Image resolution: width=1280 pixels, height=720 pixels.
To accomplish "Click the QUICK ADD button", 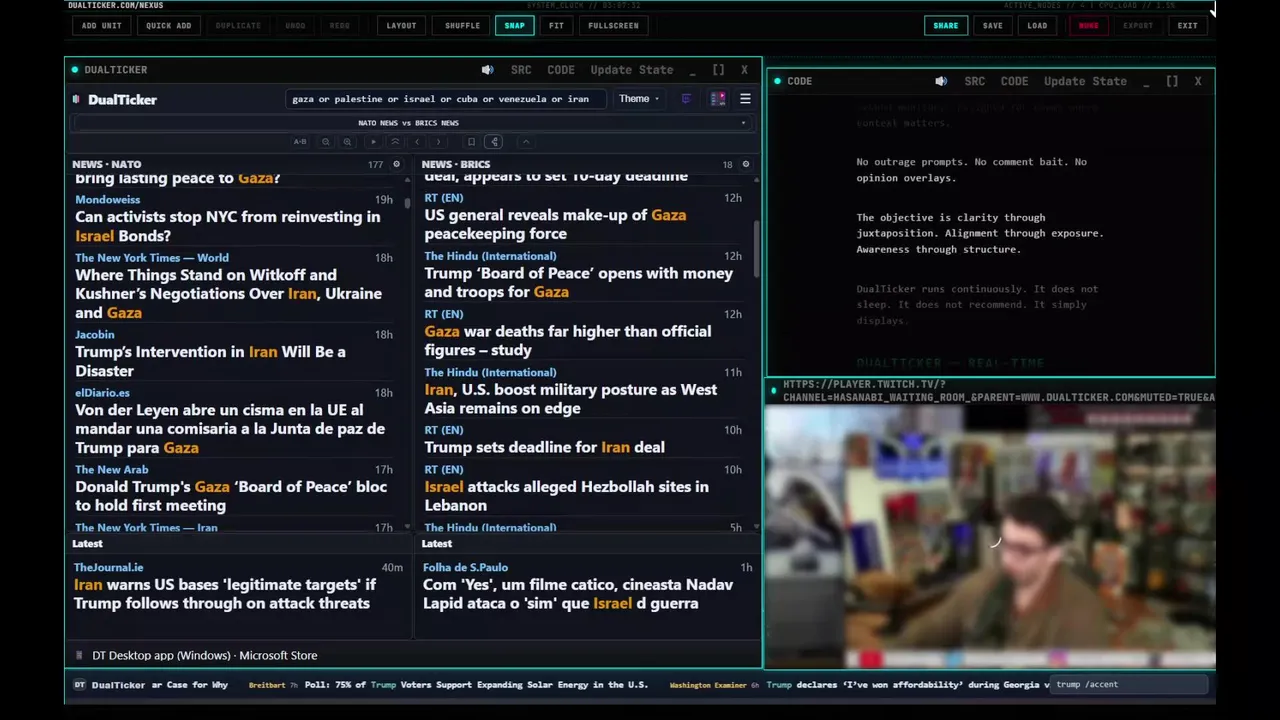I will pos(168,25).
